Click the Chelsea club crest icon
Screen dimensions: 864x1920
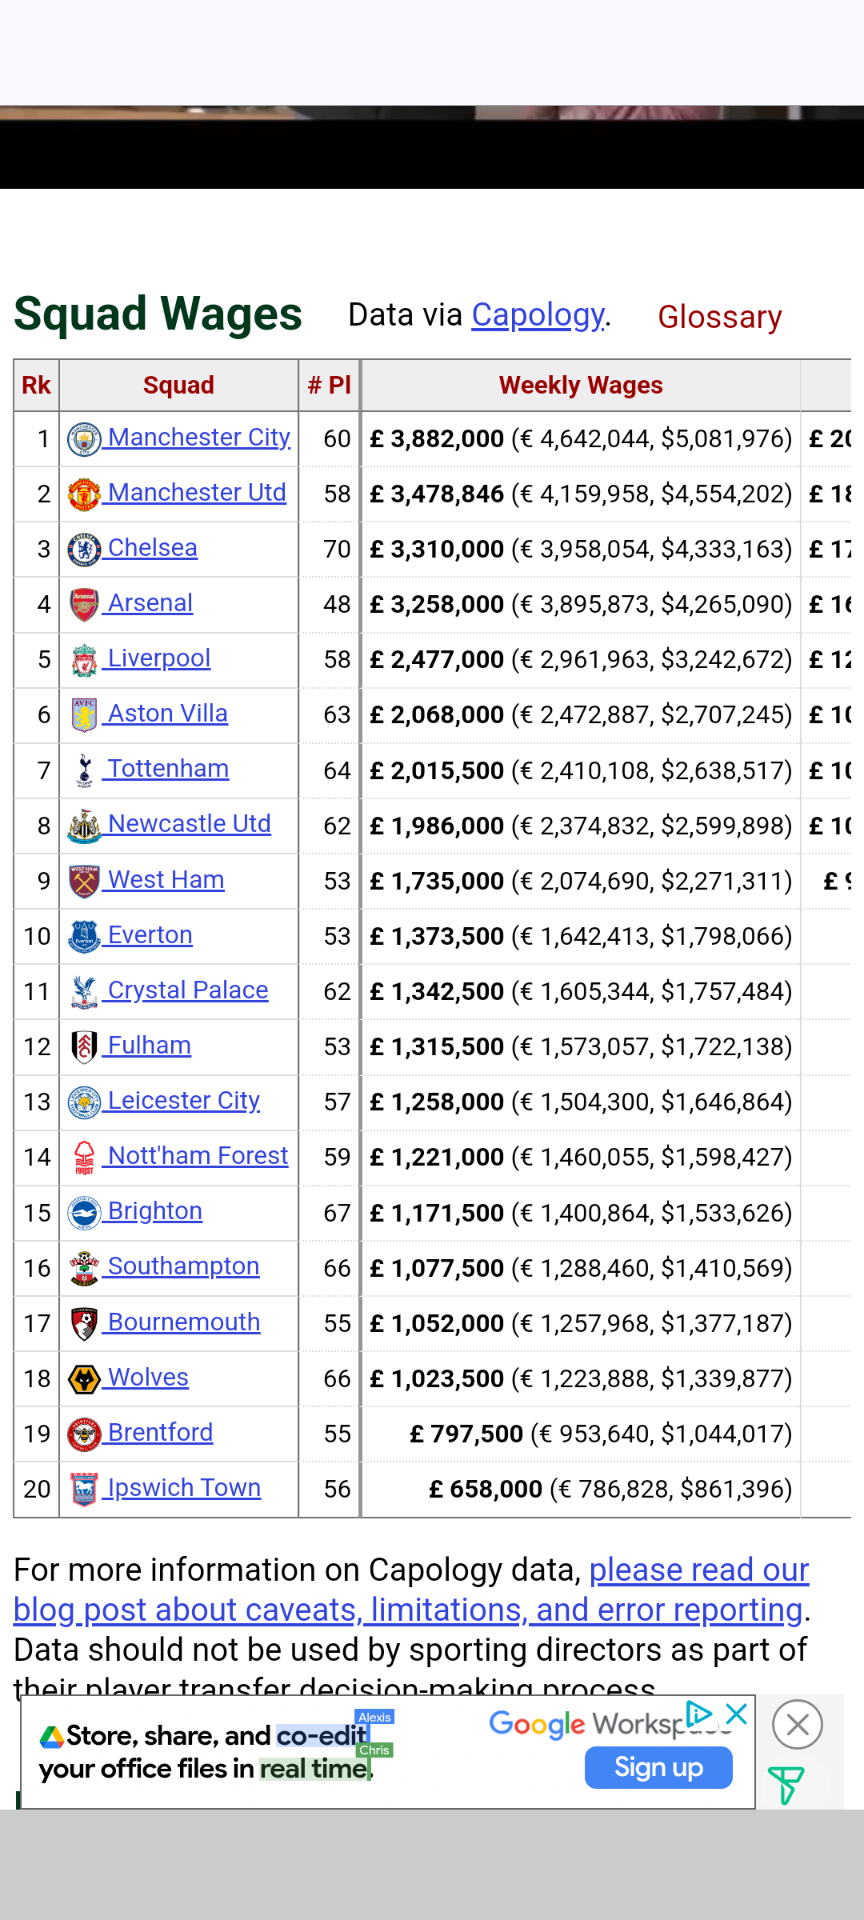coord(84,549)
